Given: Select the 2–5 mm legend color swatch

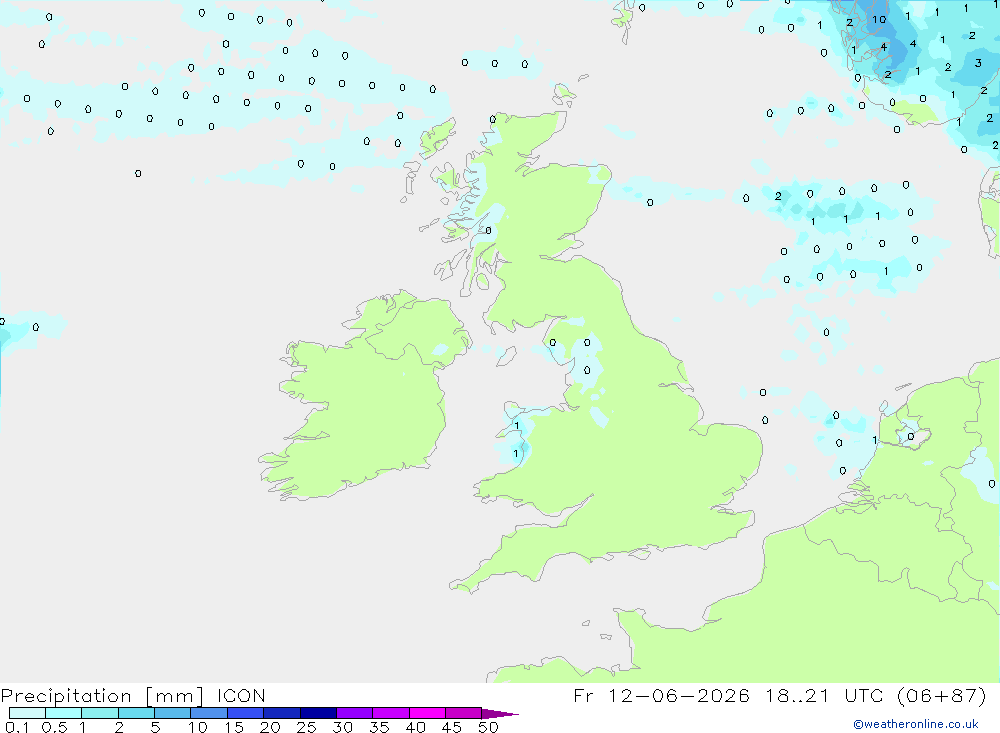Looking at the screenshot, I should (x=136, y=713).
